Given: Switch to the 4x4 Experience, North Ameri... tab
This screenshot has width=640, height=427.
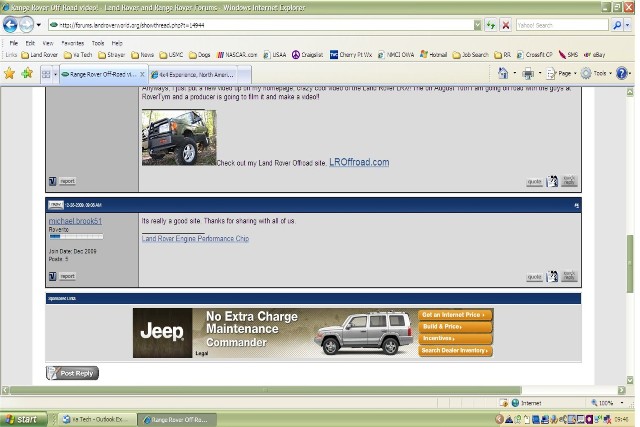Looking at the screenshot, I should pyautogui.click(x=192, y=75).
